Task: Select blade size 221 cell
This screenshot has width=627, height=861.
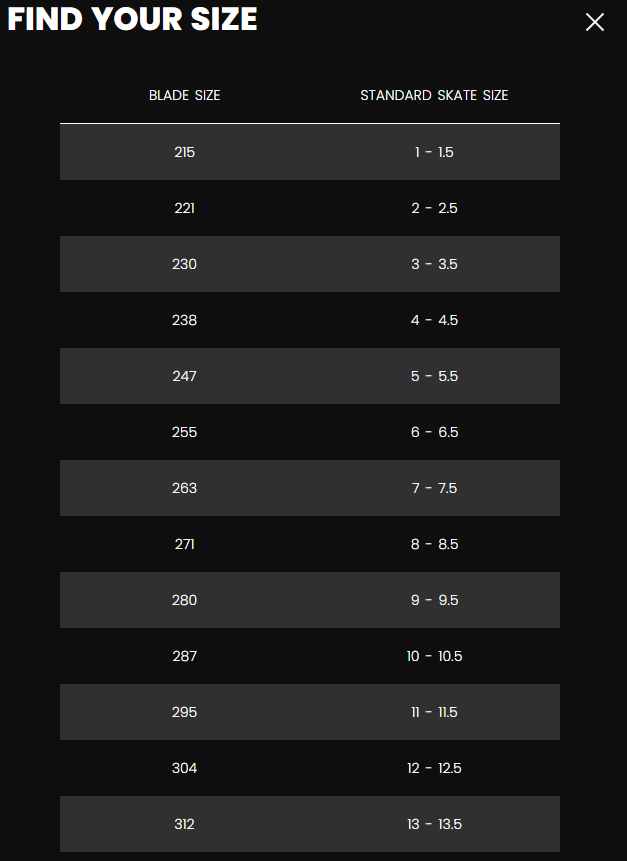Action: [185, 208]
